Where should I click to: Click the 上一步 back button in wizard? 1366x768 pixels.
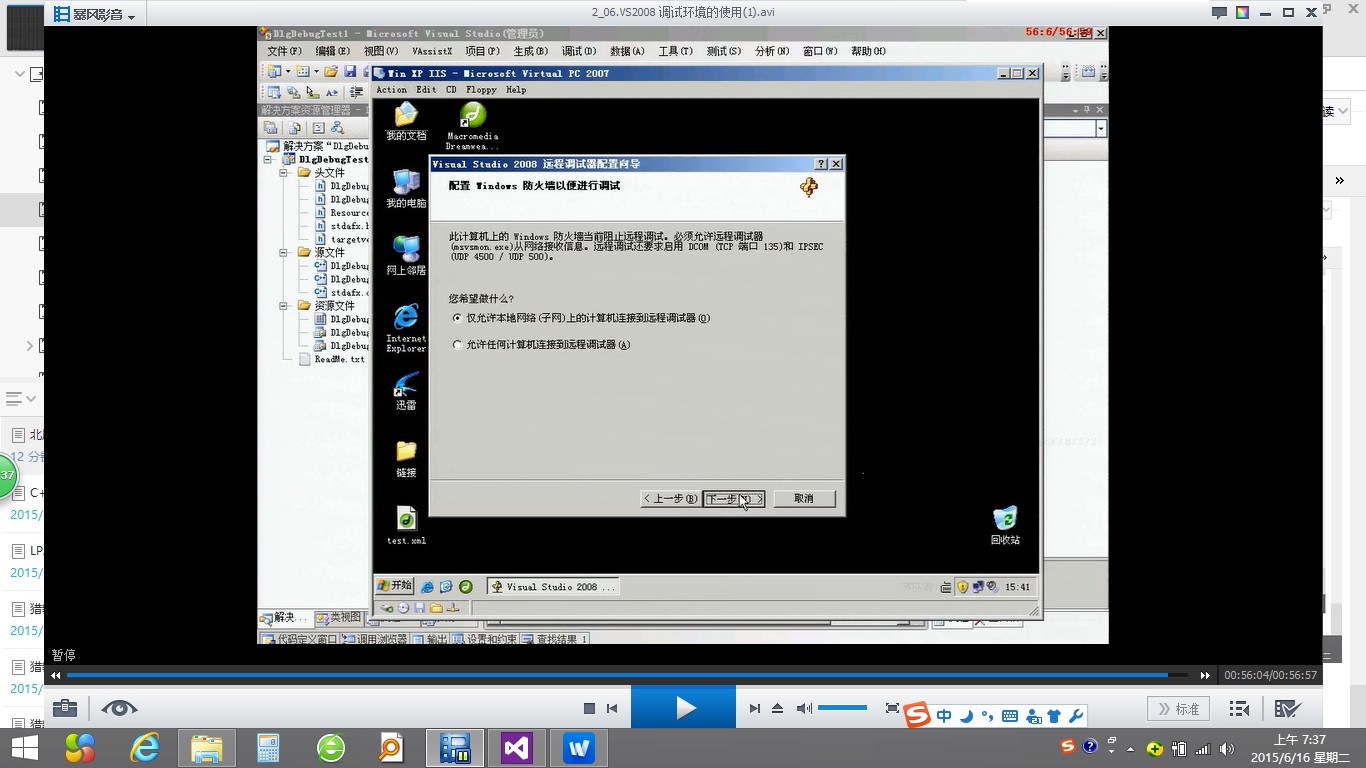[x=669, y=498]
